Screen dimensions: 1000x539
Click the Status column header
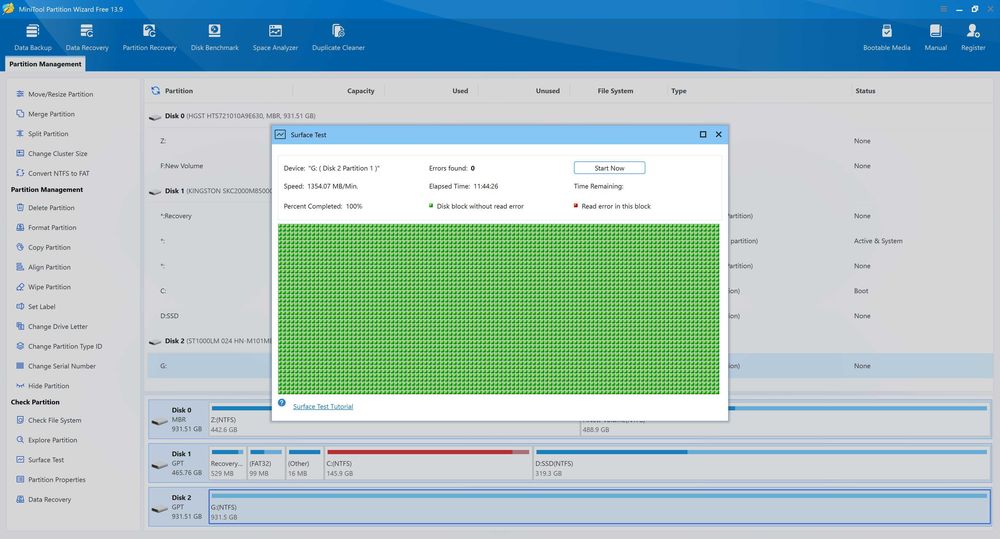click(x=865, y=91)
